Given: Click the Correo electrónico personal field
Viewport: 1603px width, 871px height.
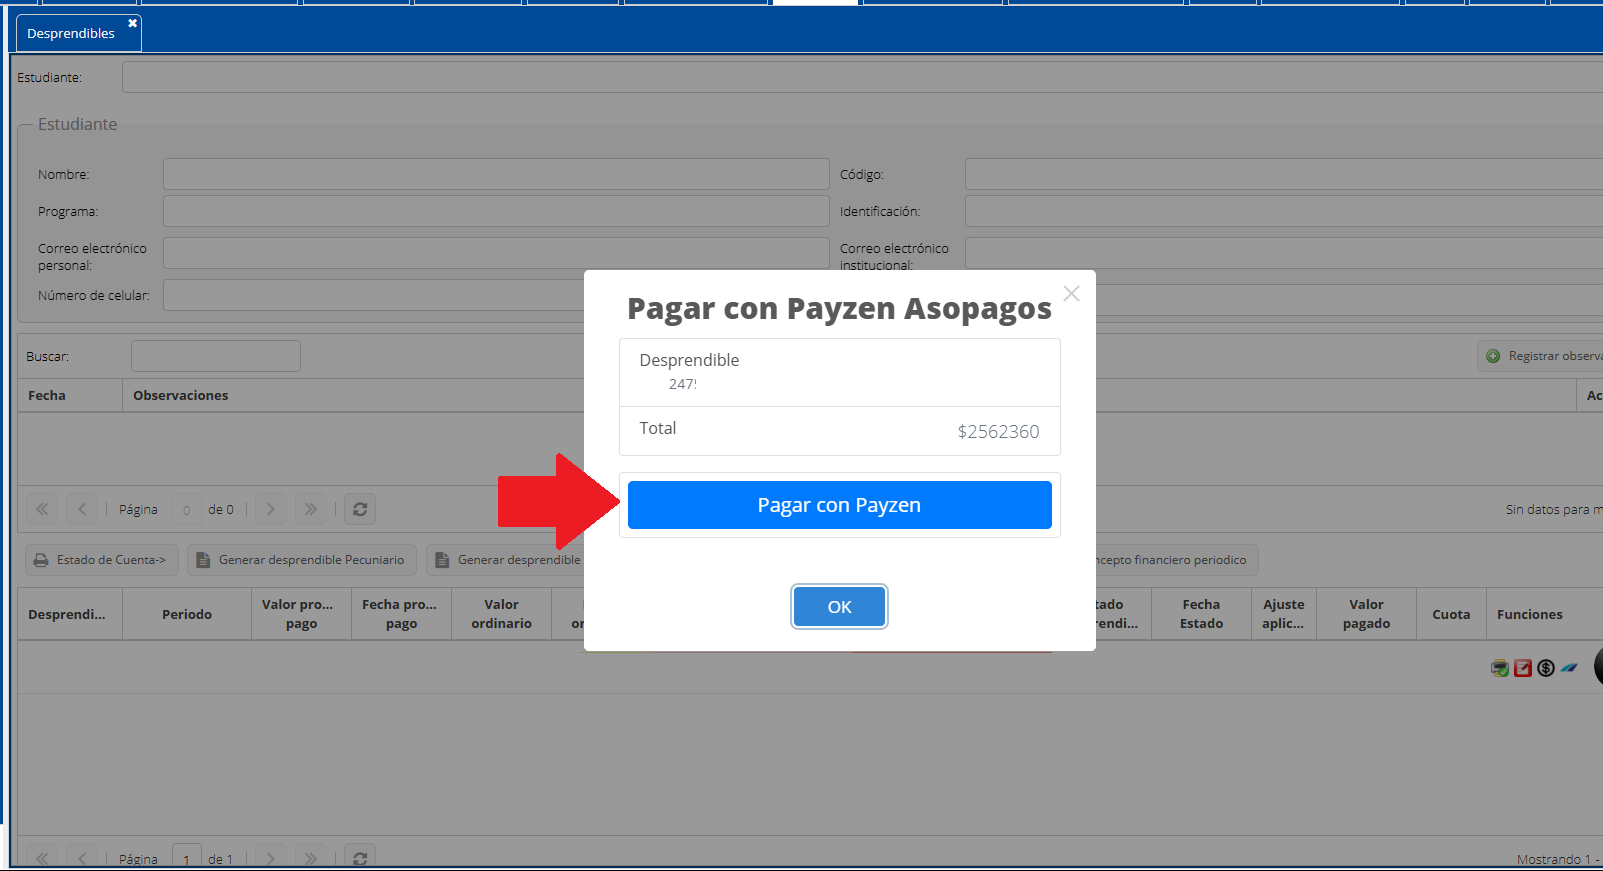Looking at the screenshot, I should pyautogui.click(x=496, y=253).
